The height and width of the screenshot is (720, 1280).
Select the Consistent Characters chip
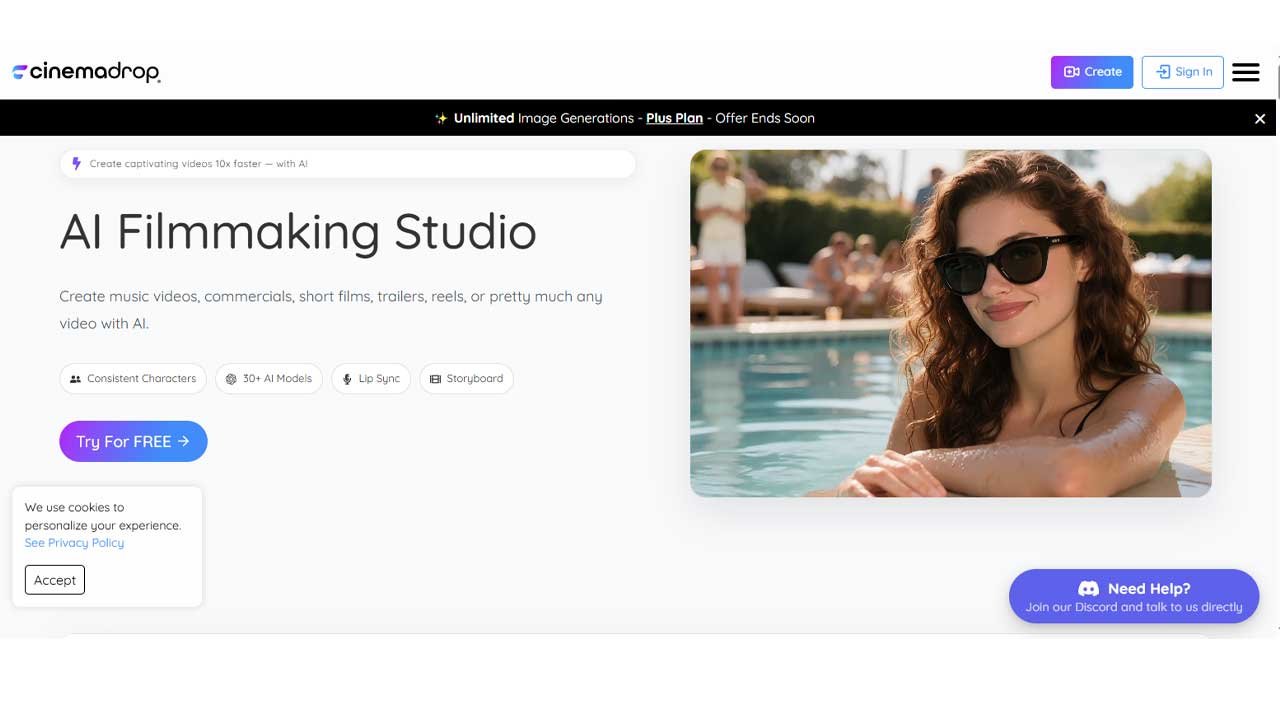[x=133, y=379]
